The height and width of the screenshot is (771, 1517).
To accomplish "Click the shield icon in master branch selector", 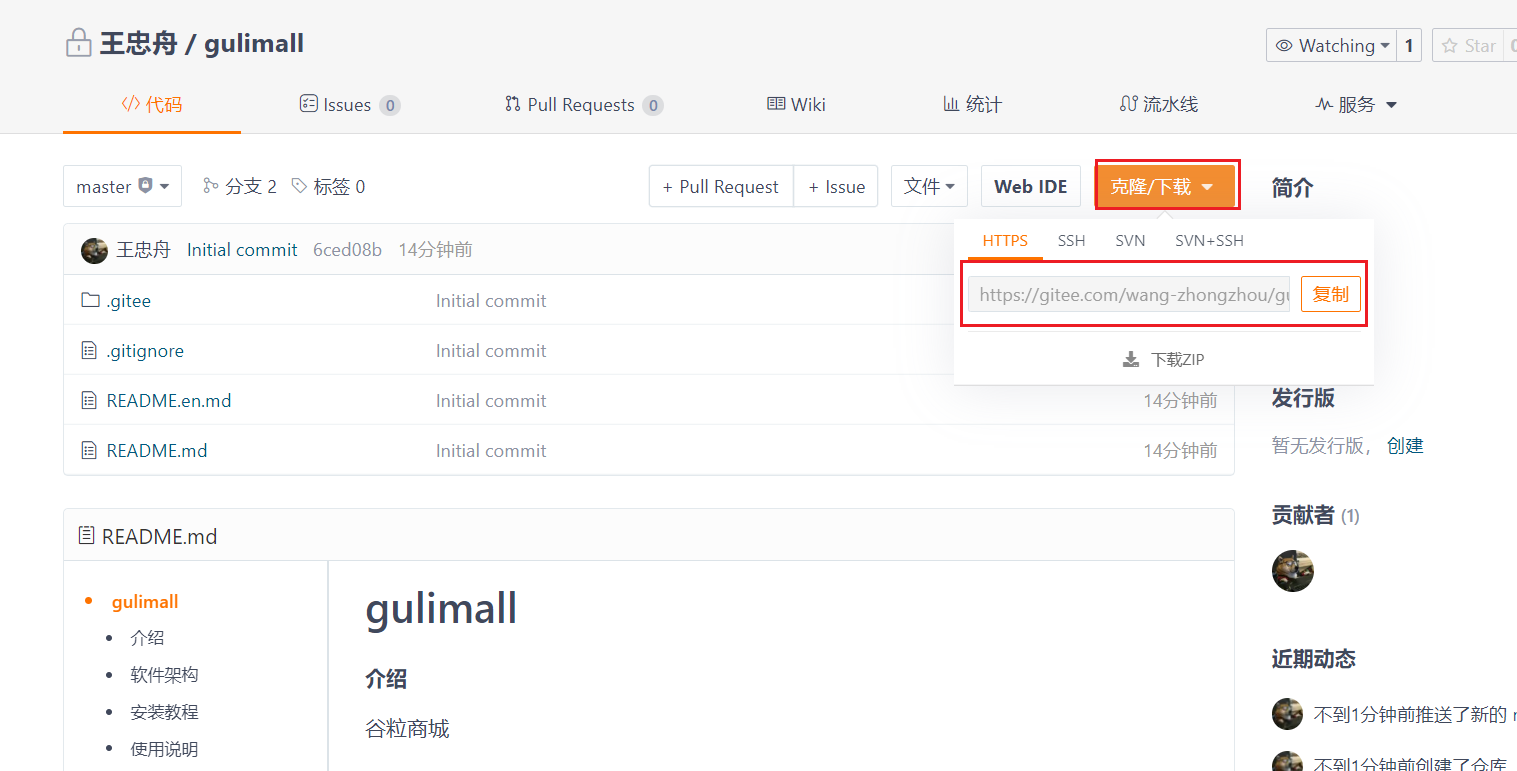I will click(x=145, y=186).
